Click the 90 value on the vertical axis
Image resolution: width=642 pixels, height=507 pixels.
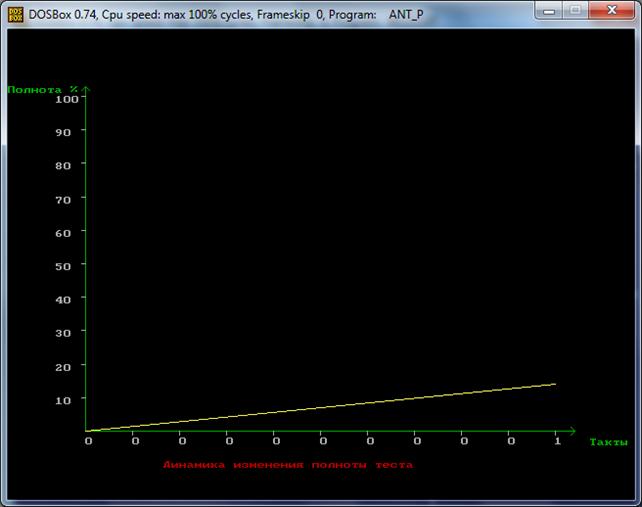63,132
